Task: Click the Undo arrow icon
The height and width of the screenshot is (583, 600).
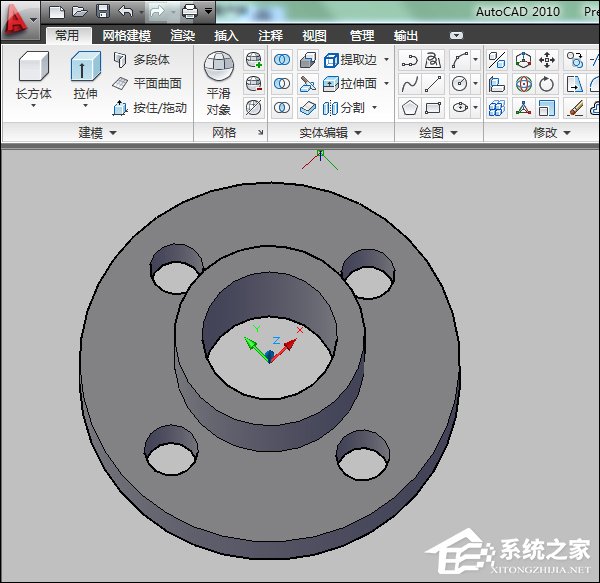Action: [125, 12]
